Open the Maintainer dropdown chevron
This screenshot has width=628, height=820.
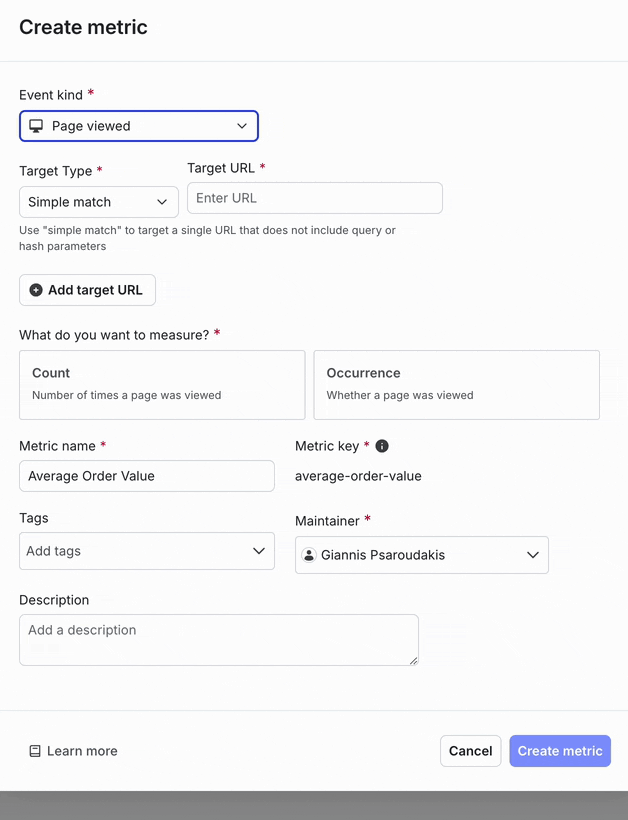click(x=532, y=555)
